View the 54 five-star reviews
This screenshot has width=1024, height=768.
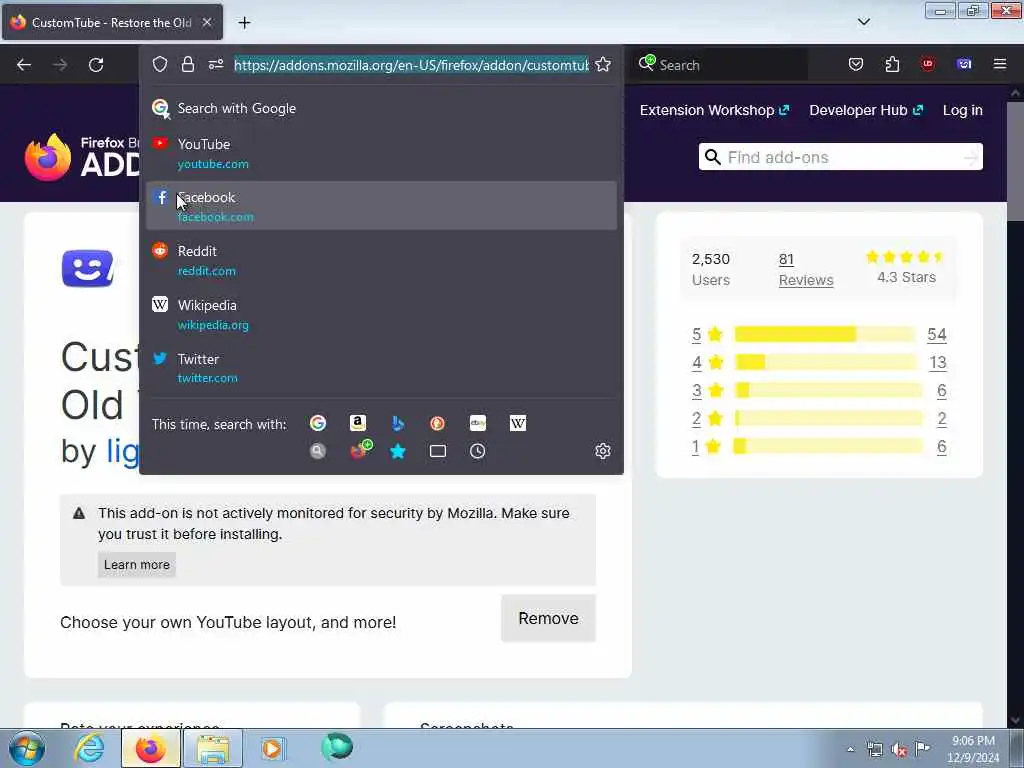[936, 334]
